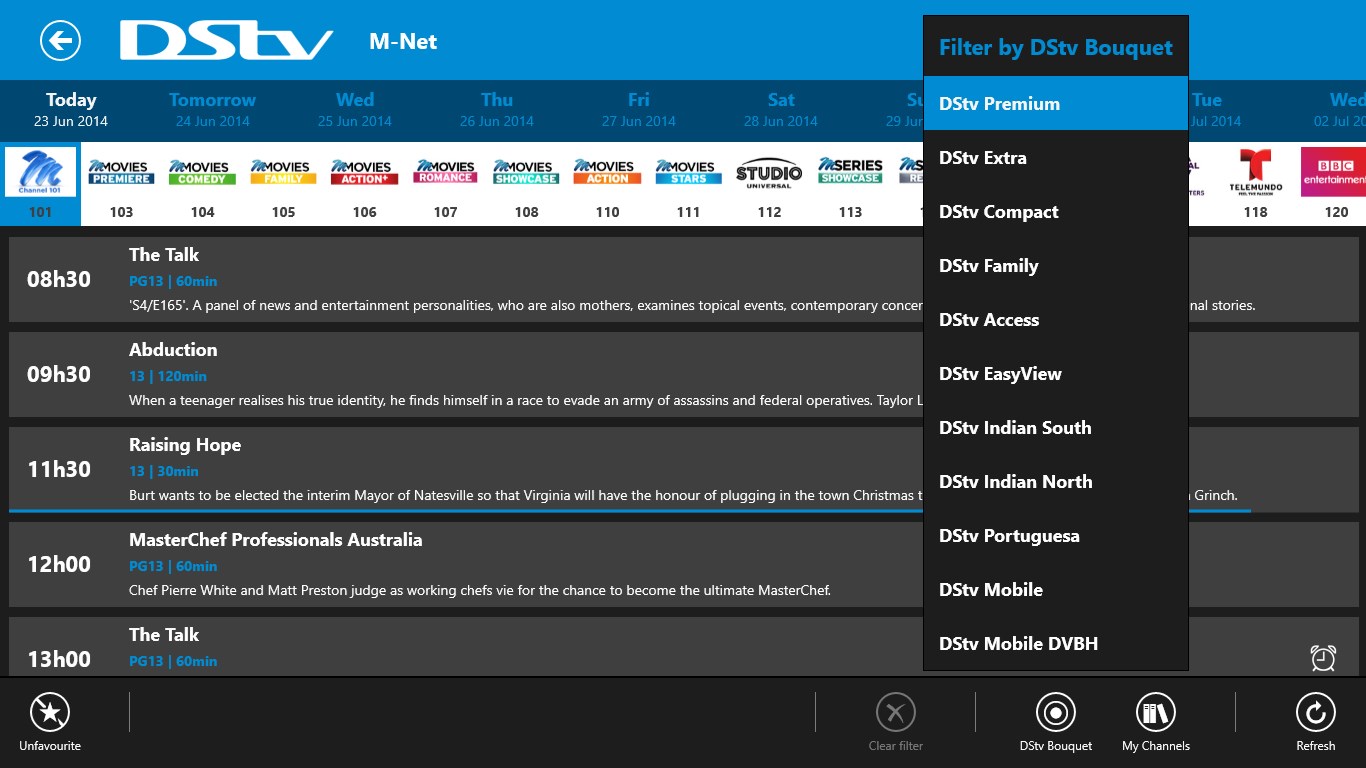Open Thursday 26 Jun schedule tab
This screenshot has height=768, width=1366.
pyautogui.click(x=496, y=108)
